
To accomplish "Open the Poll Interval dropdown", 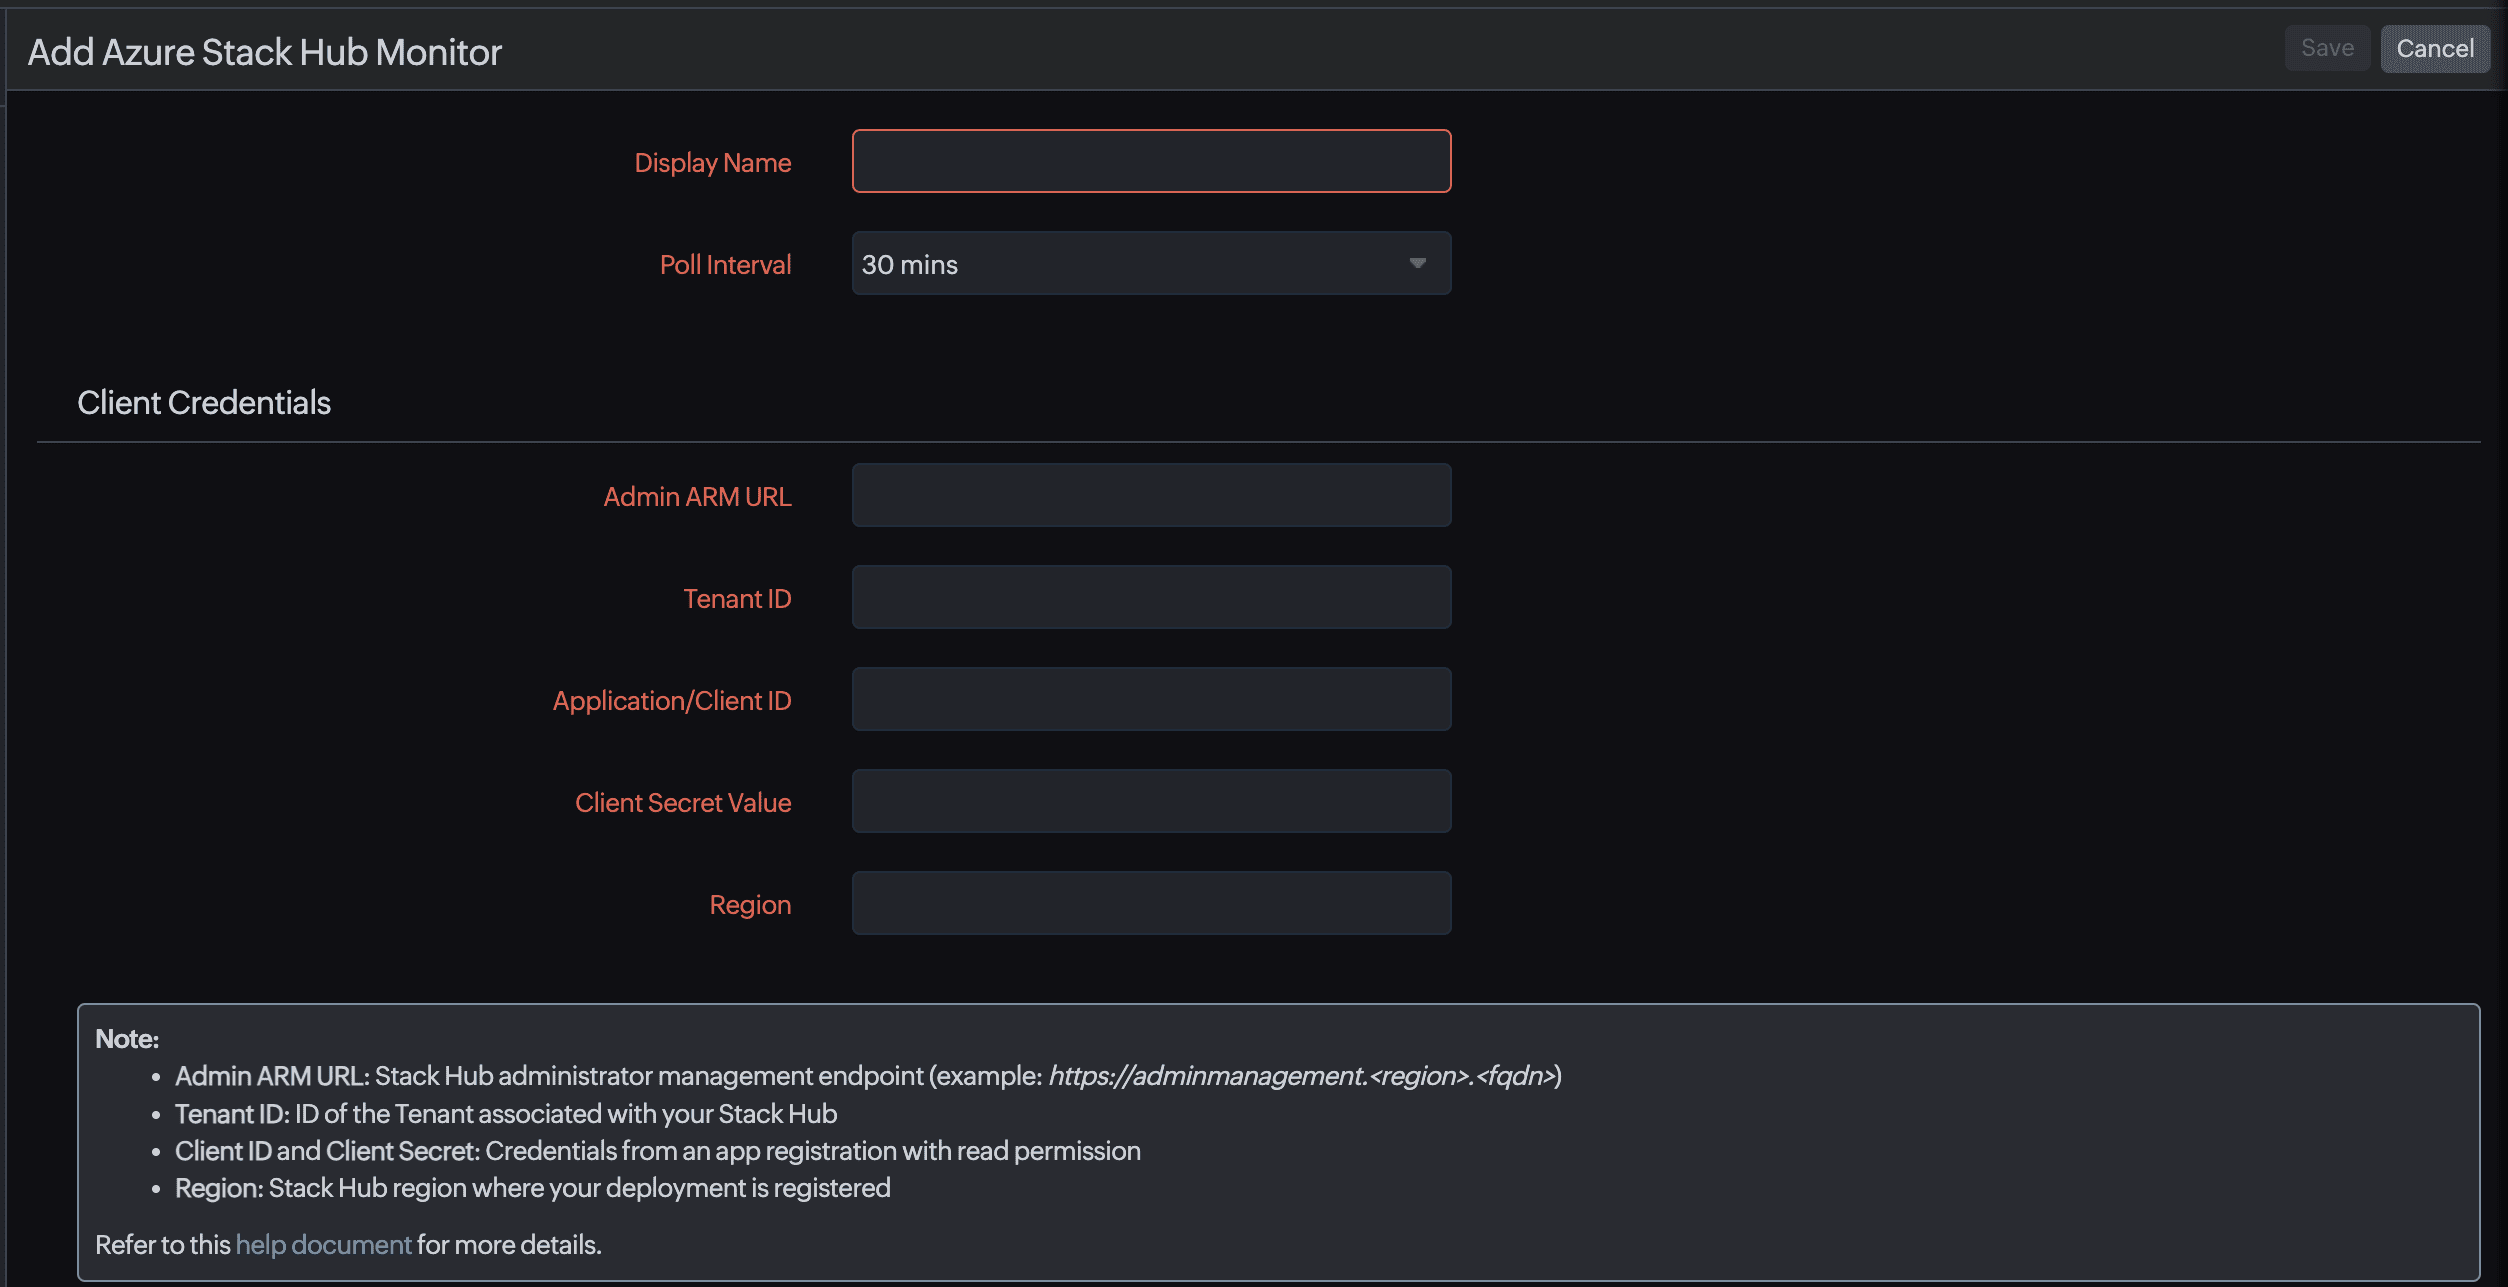I will (1151, 263).
